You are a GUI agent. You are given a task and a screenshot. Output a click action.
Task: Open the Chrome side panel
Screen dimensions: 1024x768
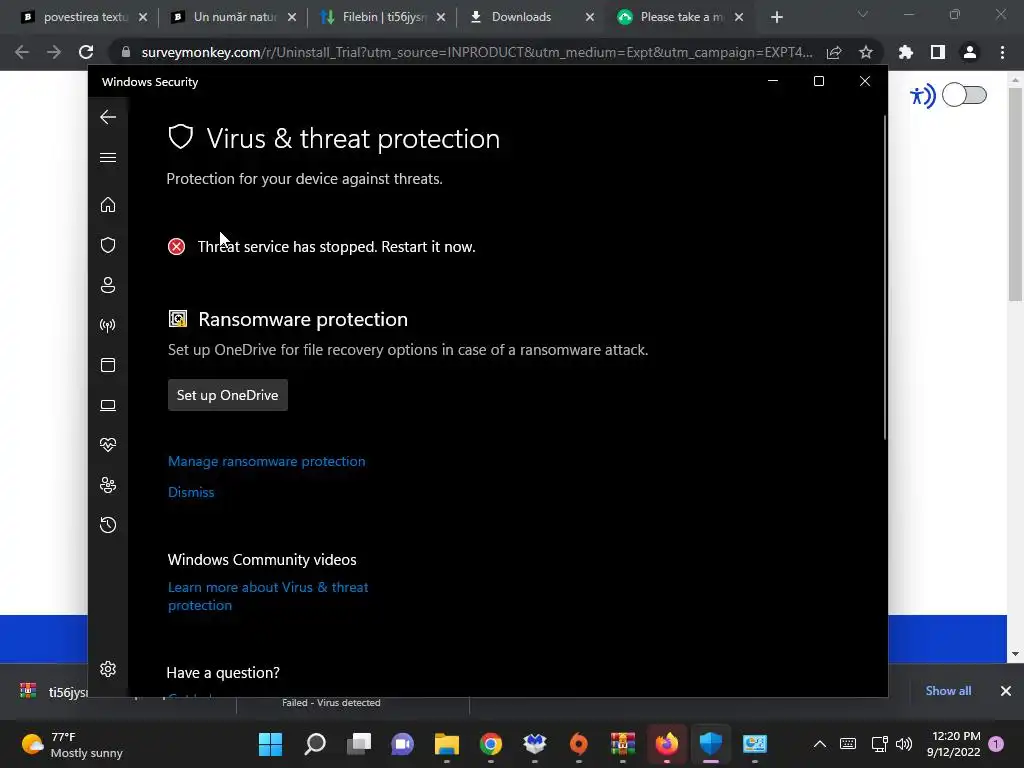(938, 52)
